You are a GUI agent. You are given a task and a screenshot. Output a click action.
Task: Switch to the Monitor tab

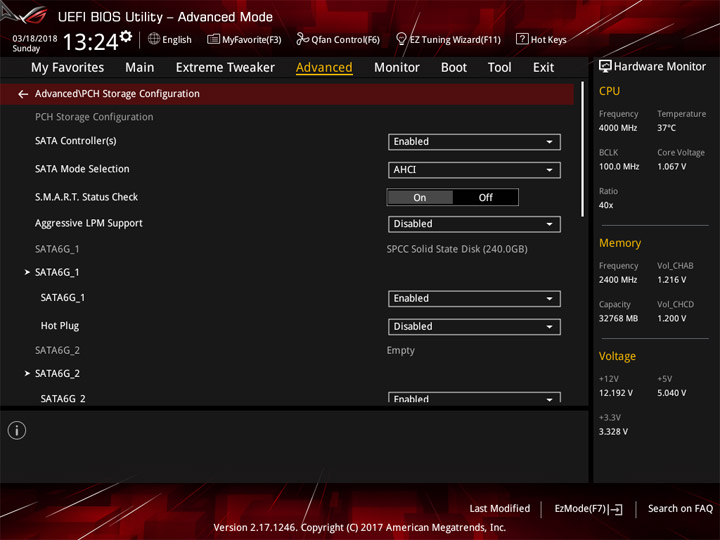tap(397, 68)
